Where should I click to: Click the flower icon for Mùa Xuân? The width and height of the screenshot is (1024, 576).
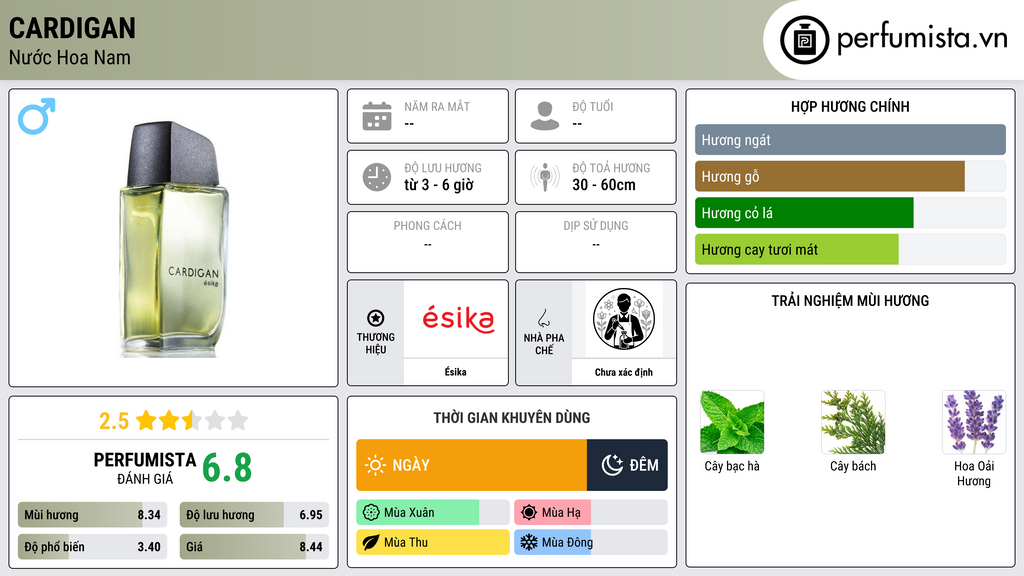(371, 513)
